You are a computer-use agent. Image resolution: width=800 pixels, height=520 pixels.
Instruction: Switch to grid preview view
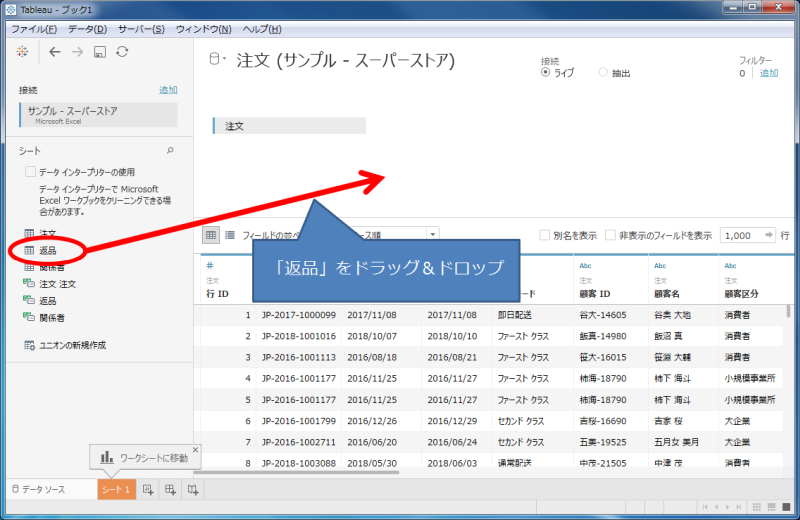click(x=211, y=235)
